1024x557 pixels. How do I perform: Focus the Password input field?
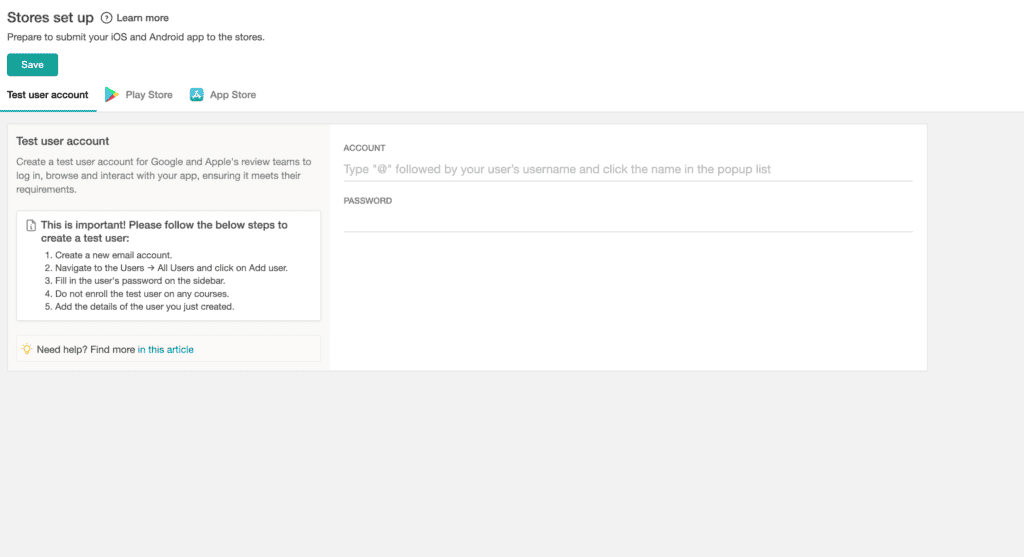(627, 221)
